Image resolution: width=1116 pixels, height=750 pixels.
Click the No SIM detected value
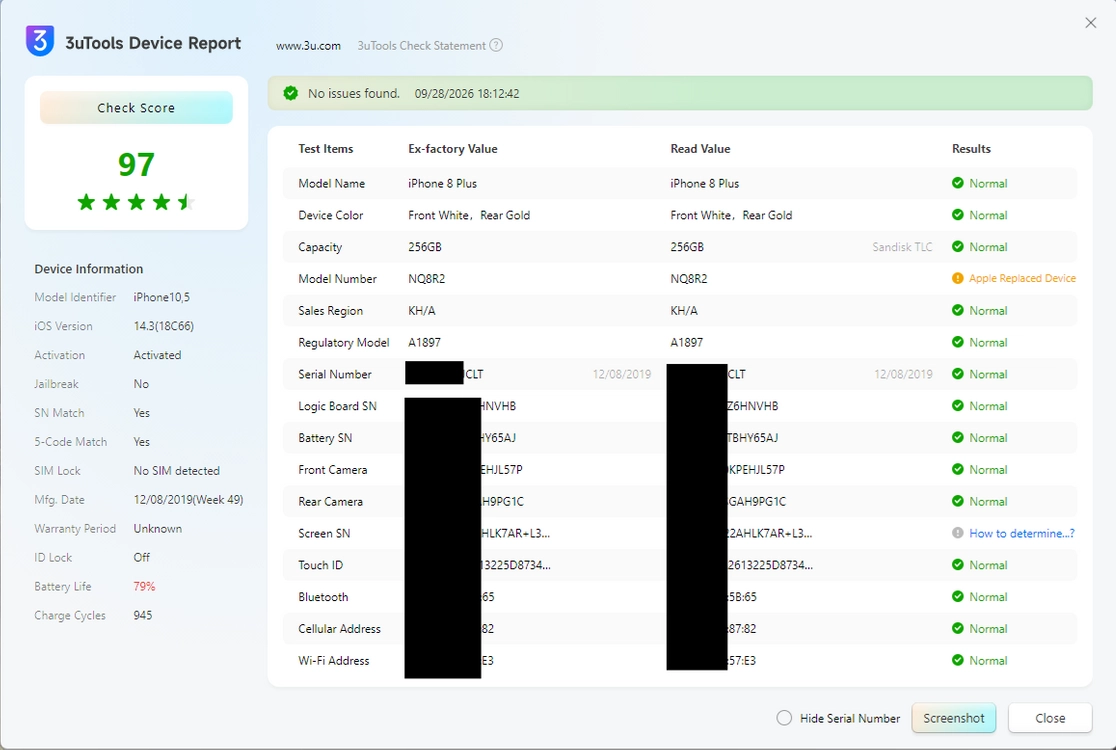point(177,470)
